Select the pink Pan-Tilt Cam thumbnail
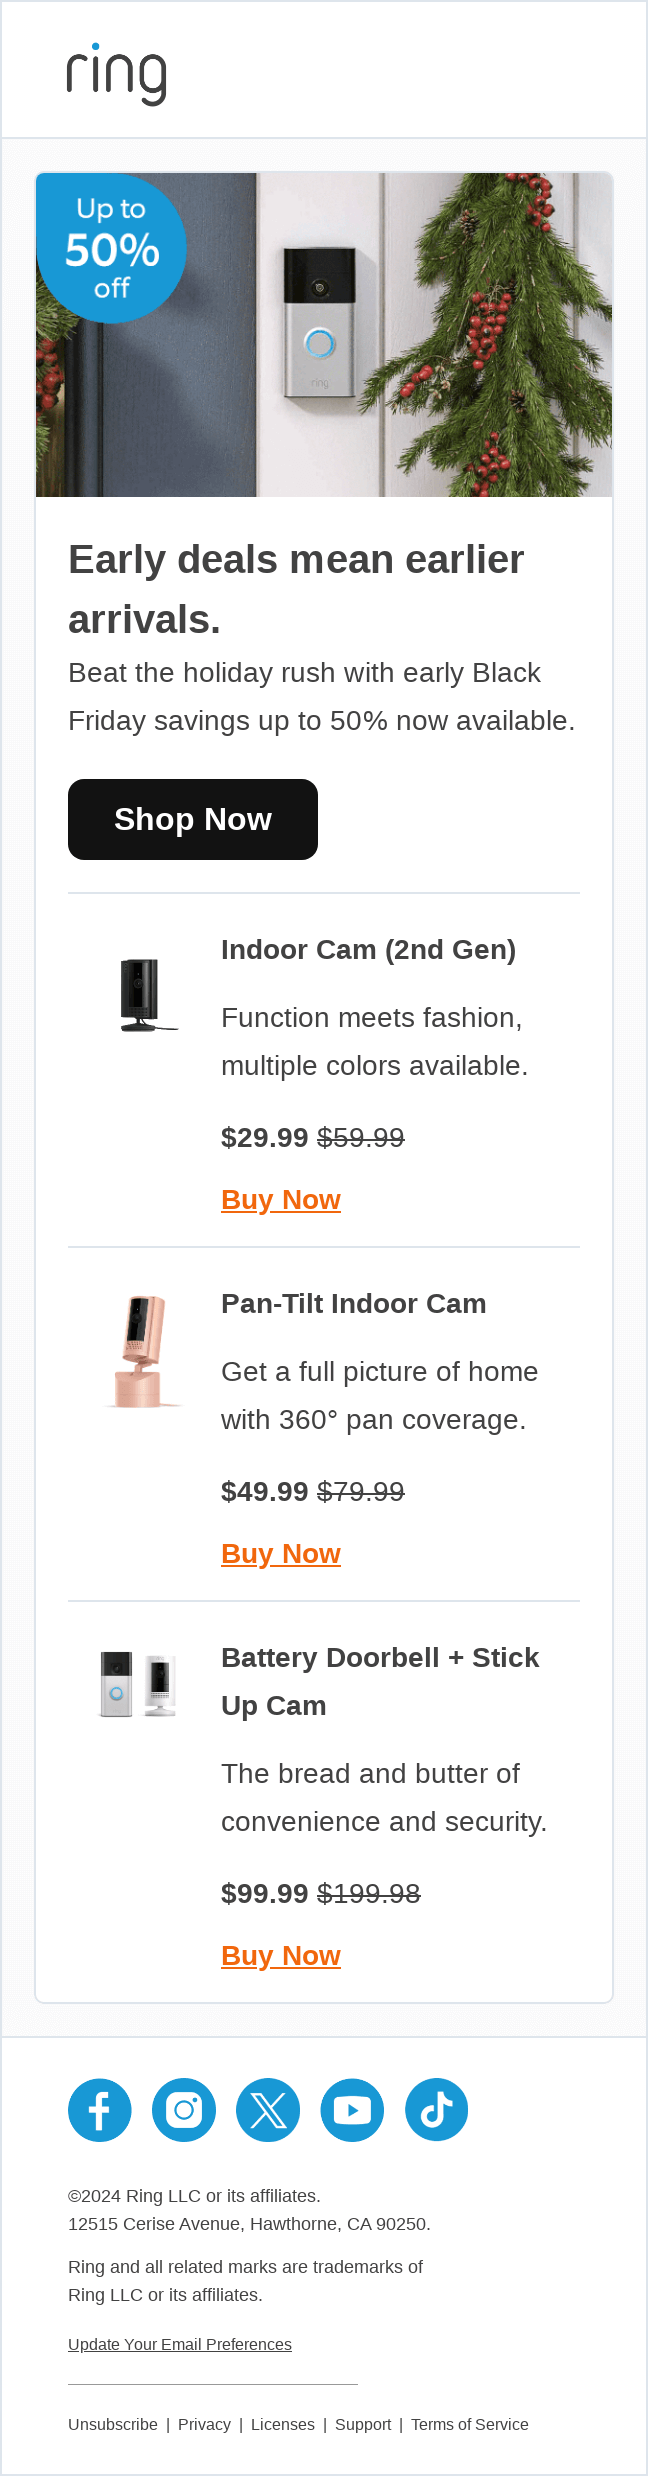 [x=139, y=1349]
